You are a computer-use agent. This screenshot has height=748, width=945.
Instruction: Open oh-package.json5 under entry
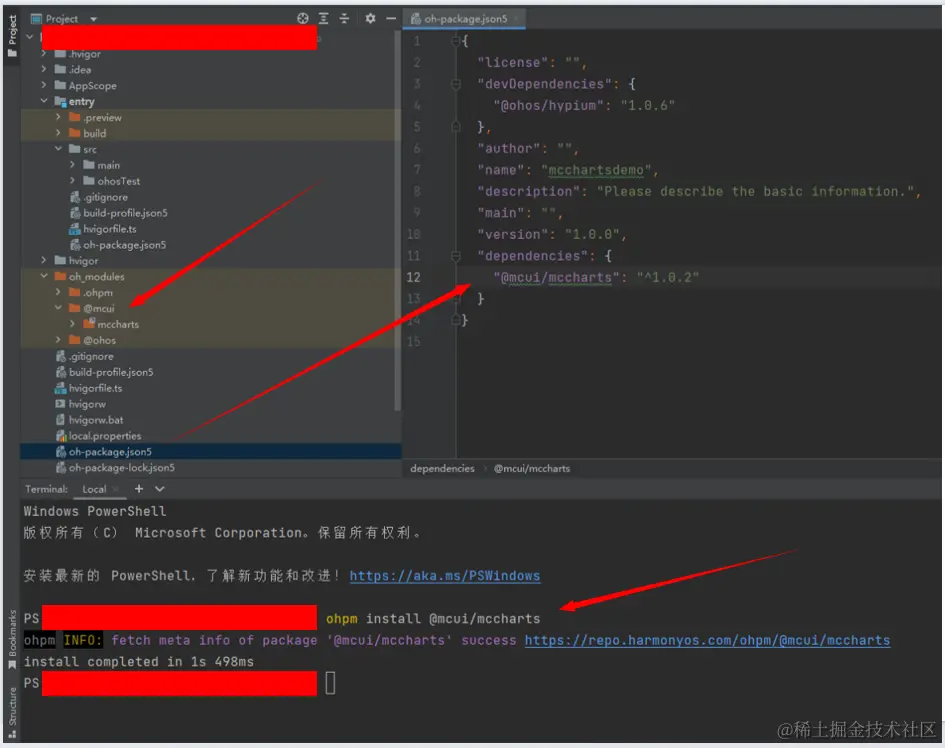tap(124, 245)
